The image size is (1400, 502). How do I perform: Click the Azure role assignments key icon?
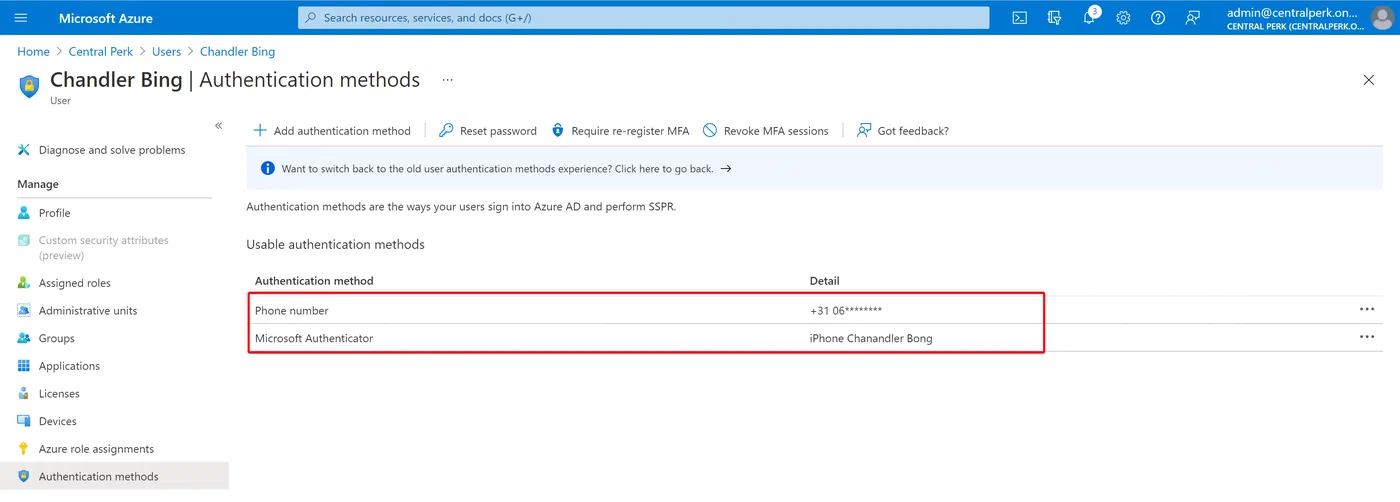pyautogui.click(x=24, y=449)
